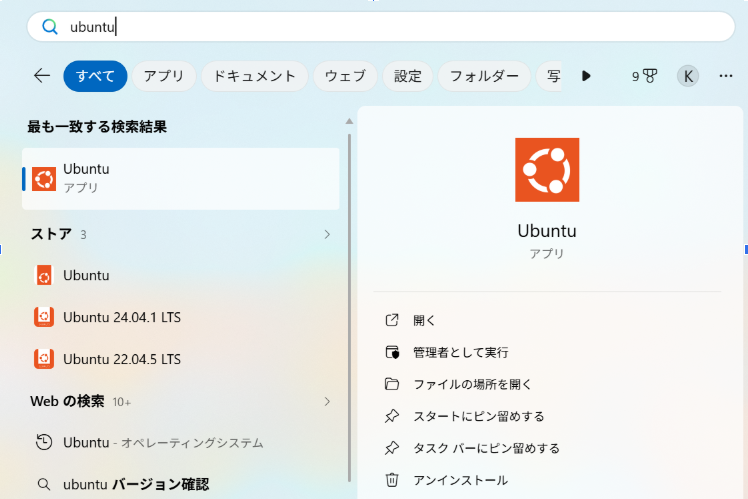Image resolution: width=748 pixels, height=499 pixels.
Task: Expand the ストア section chevron
Action: coord(327,234)
